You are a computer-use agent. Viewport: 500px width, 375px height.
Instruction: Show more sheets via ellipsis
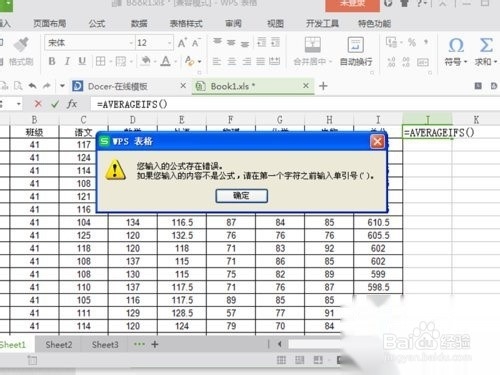tap(139, 344)
